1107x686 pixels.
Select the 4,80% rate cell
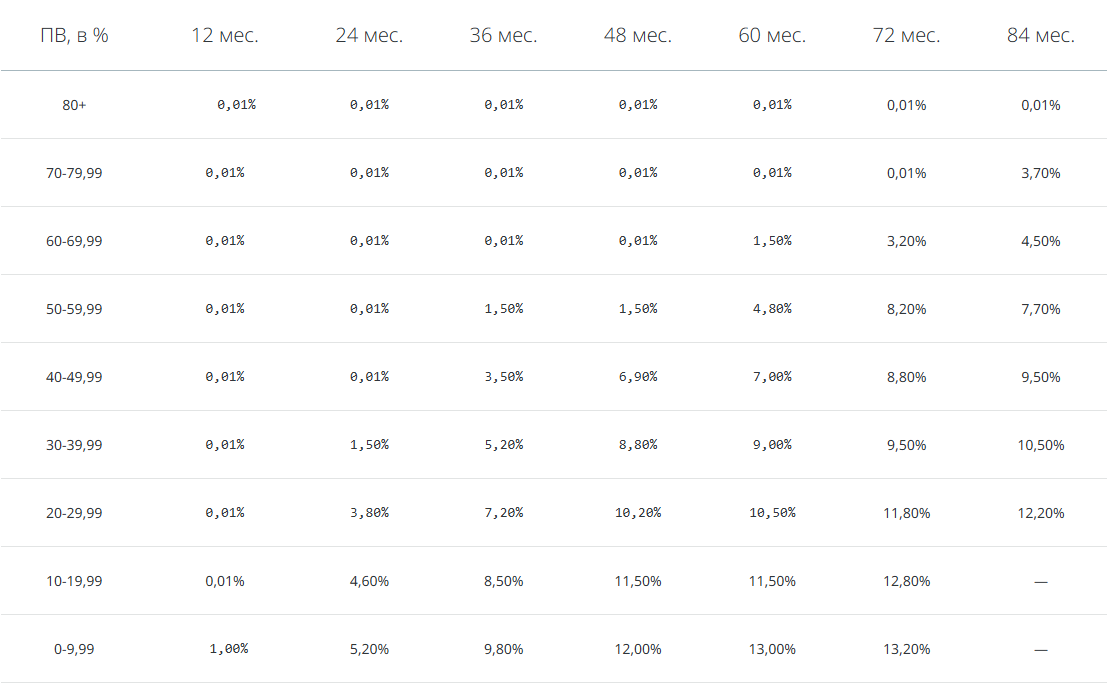click(772, 309)
